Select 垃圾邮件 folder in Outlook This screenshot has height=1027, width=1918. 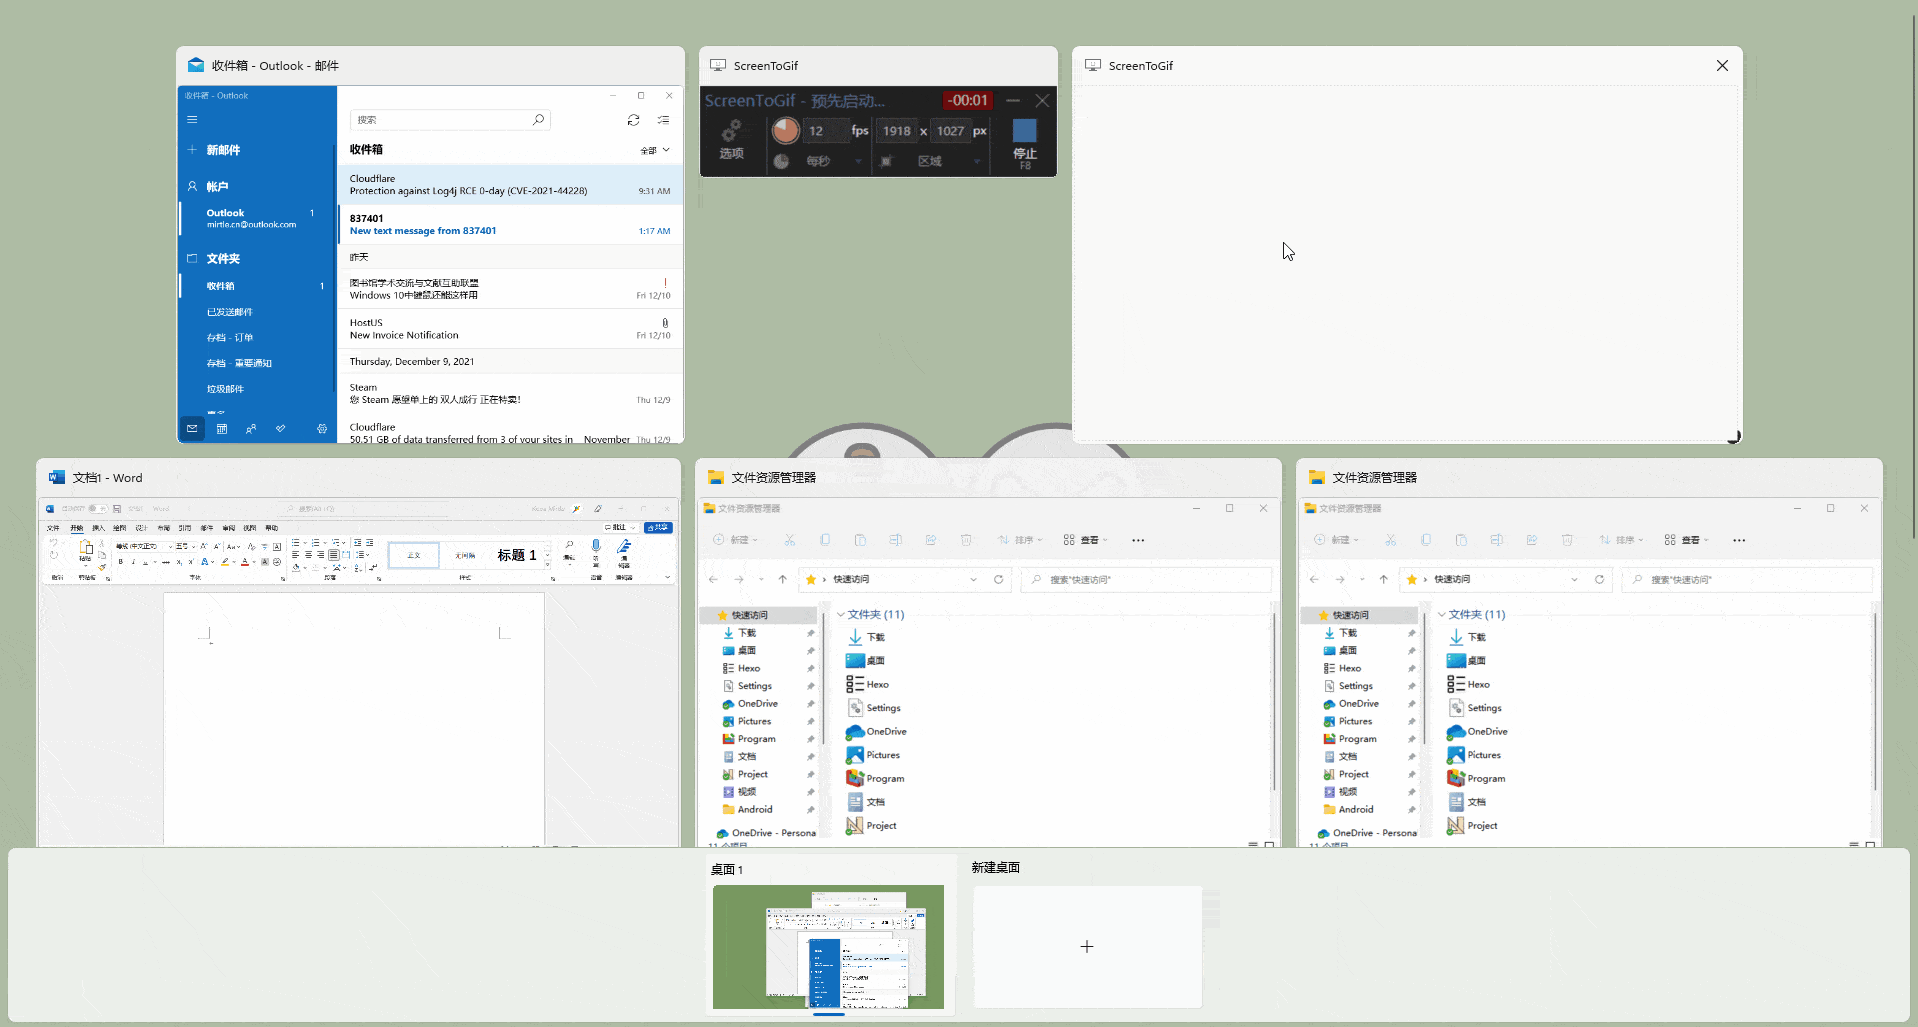click(x=225, y=389)
